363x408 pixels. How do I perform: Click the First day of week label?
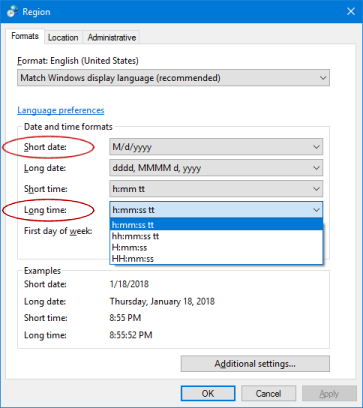(x=58, y=231)
